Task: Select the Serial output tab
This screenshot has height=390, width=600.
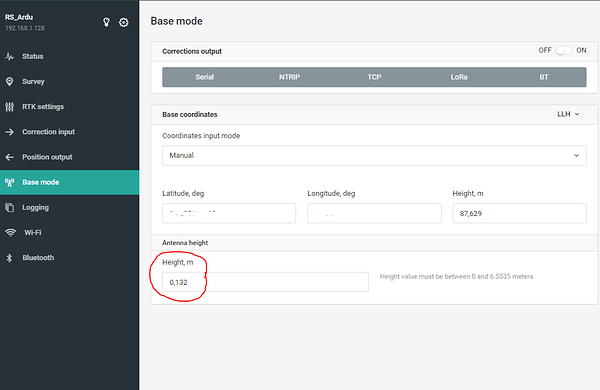Action: [205, 77]
